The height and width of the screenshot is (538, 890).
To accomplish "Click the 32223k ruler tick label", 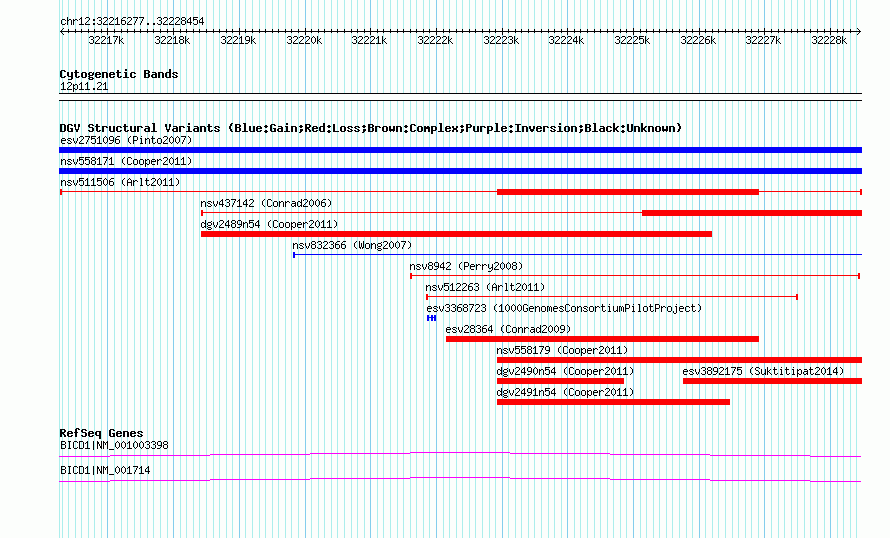I will tap(501, 40).
